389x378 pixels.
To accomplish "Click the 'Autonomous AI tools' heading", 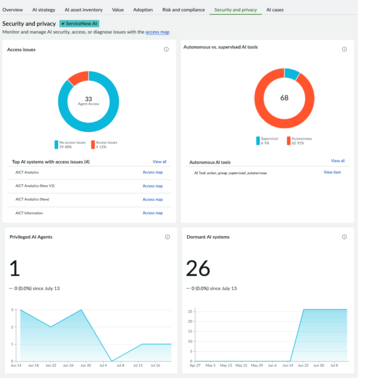I will [x=210, y=162].
